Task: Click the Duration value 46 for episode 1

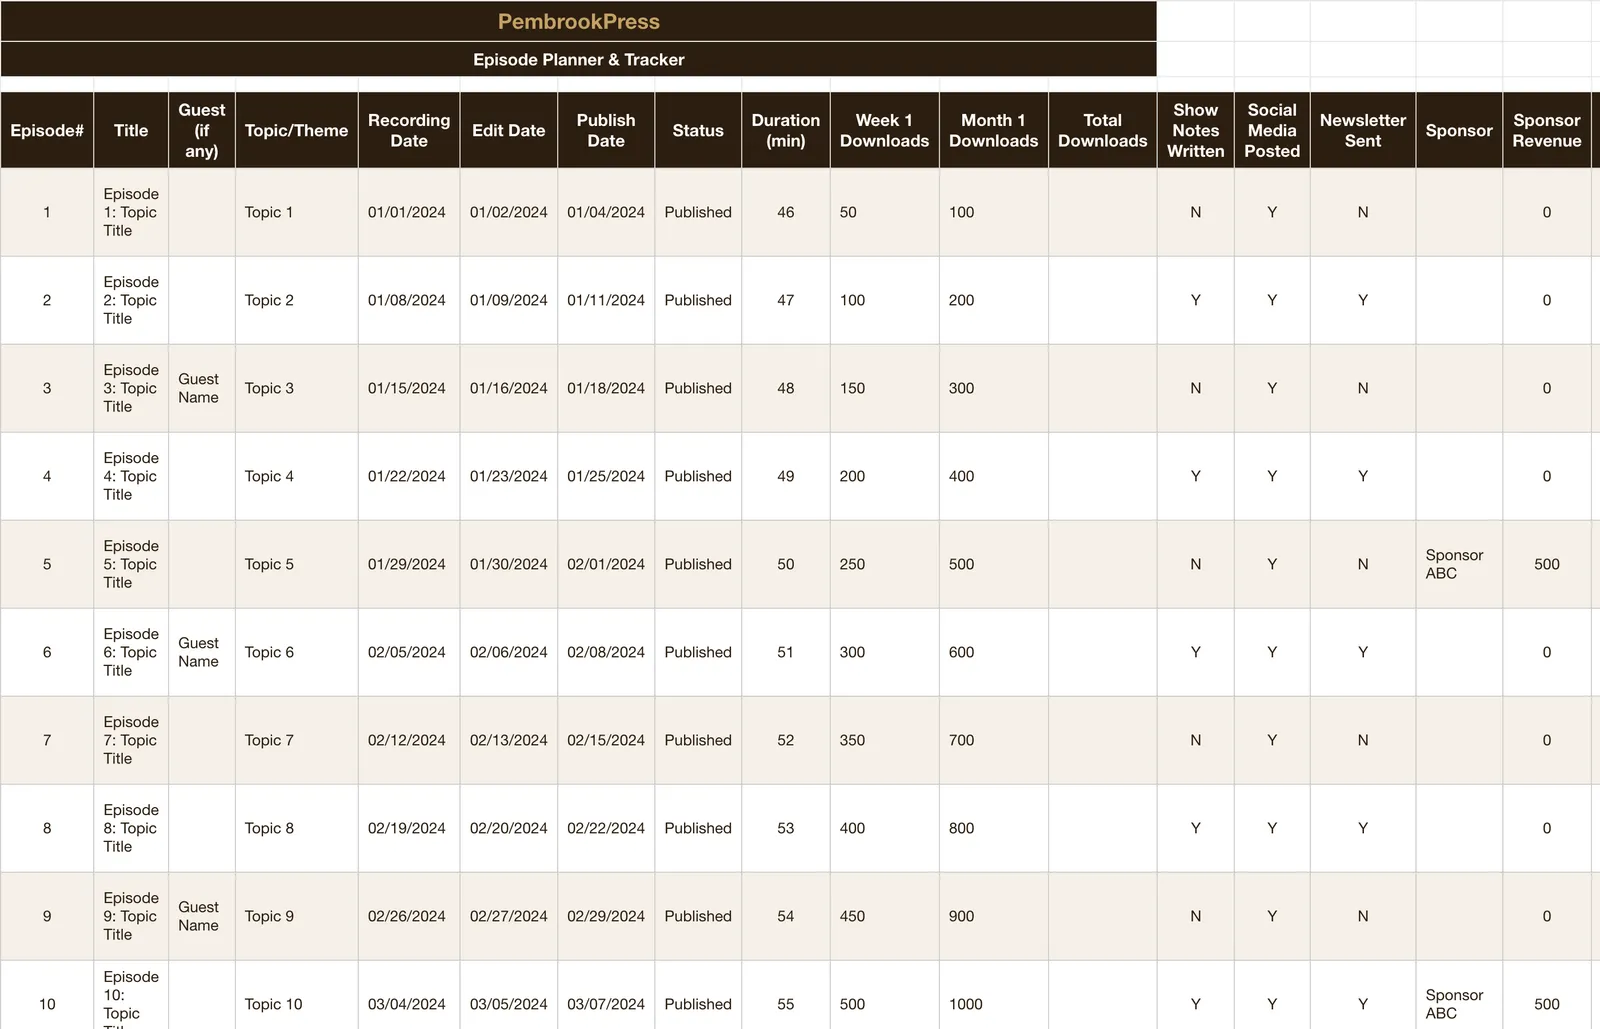Action: (786, 212)
